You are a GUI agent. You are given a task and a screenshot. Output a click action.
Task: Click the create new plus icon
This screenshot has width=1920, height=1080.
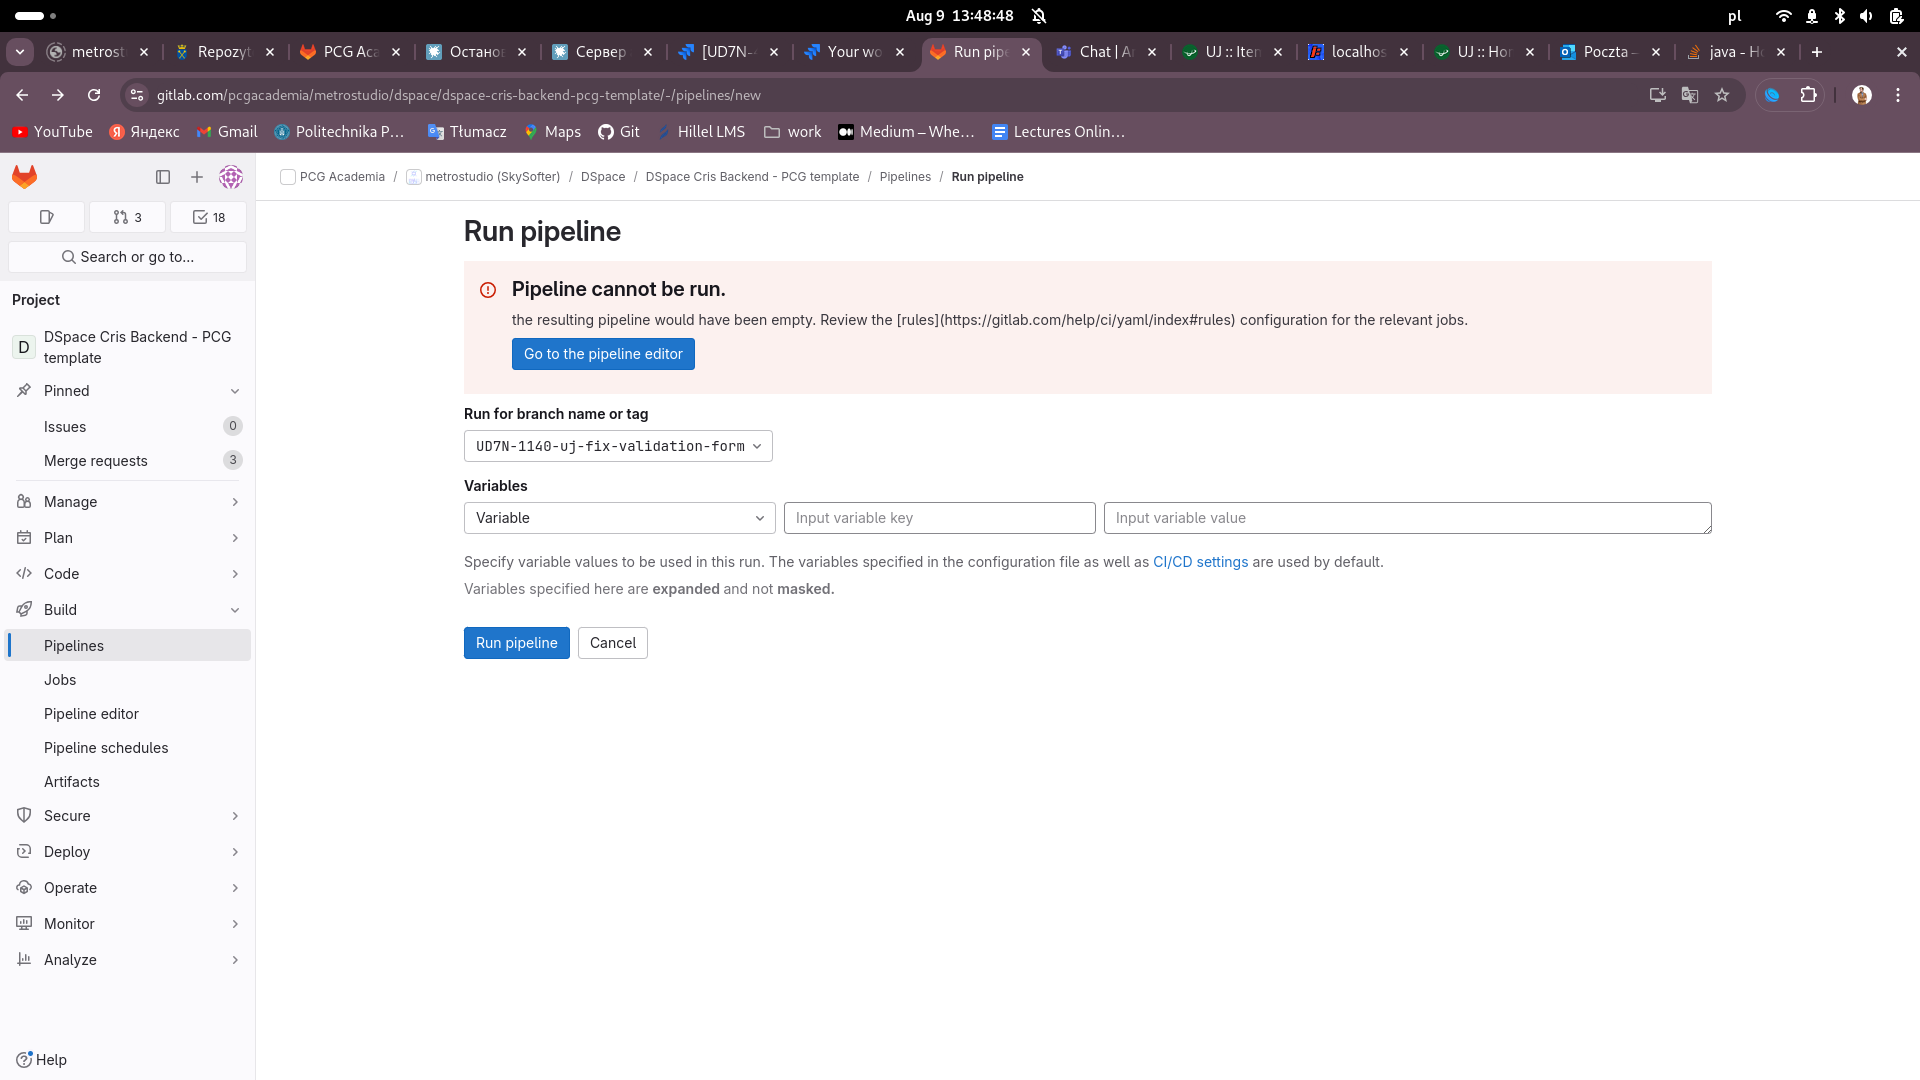[x=197, y=177]
